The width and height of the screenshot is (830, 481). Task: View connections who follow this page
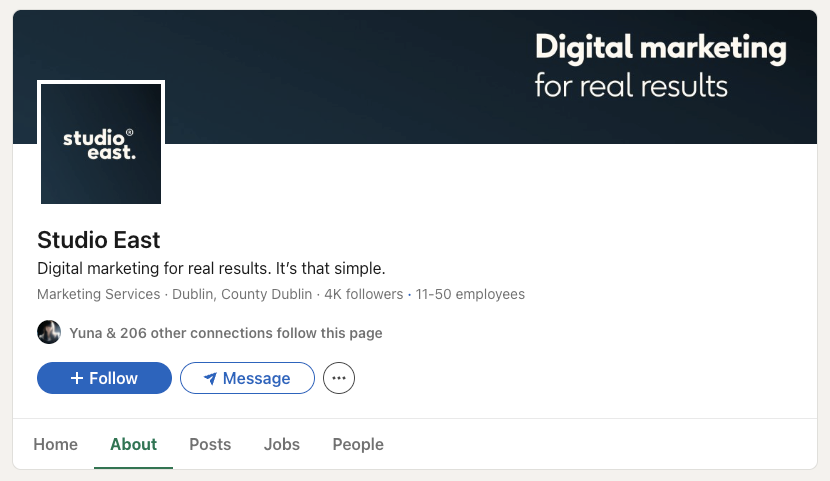pyautogui.click(x=225, y=333)
